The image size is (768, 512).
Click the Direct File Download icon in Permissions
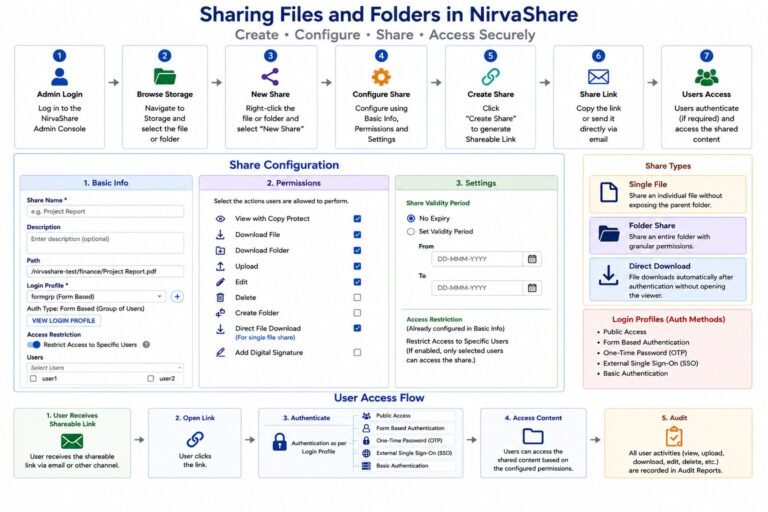click(220, 329)
